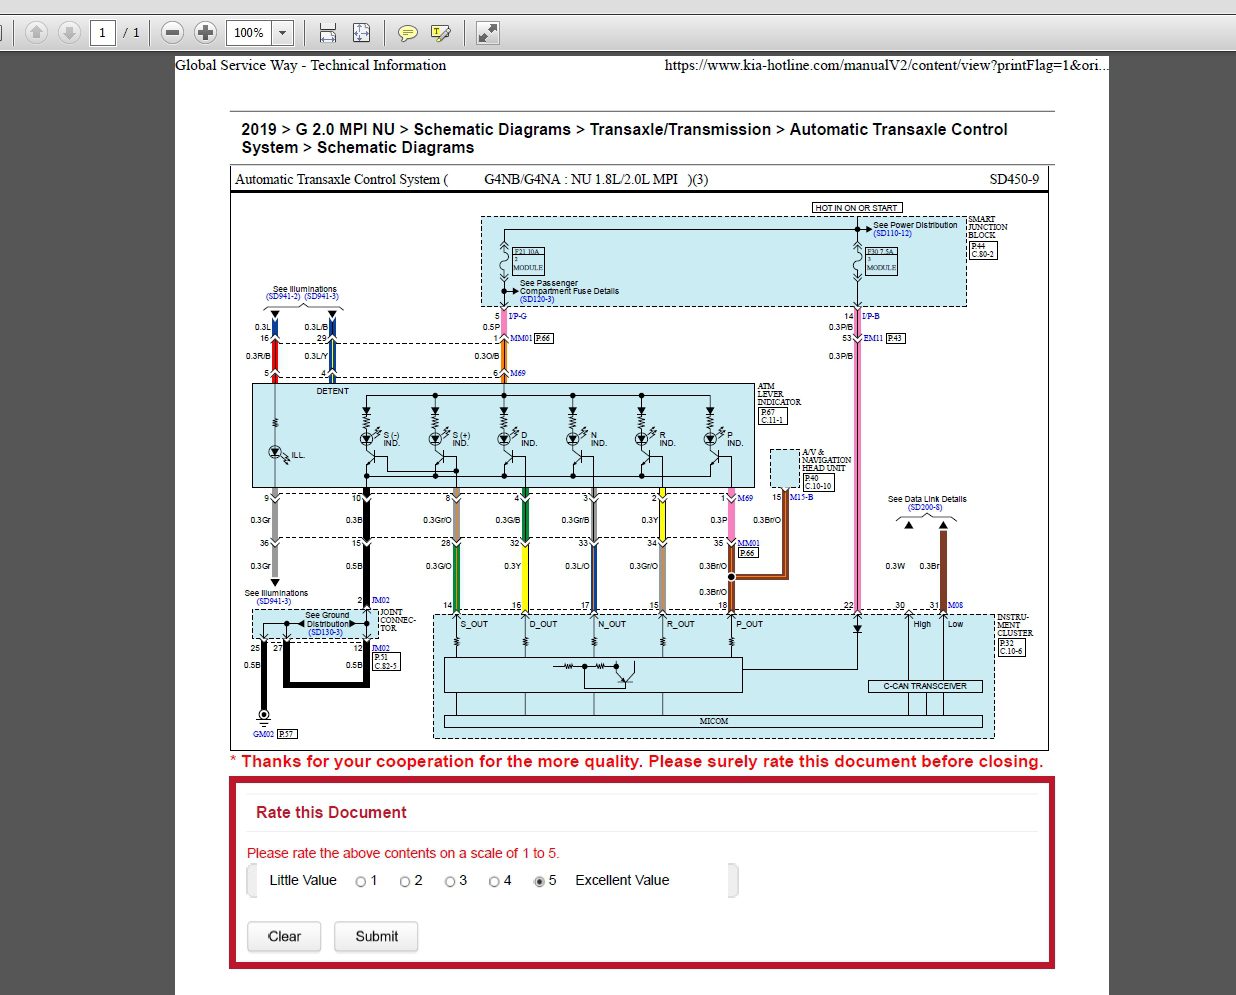Click the SD110-12 power distribution link

[x=892, y=234]
